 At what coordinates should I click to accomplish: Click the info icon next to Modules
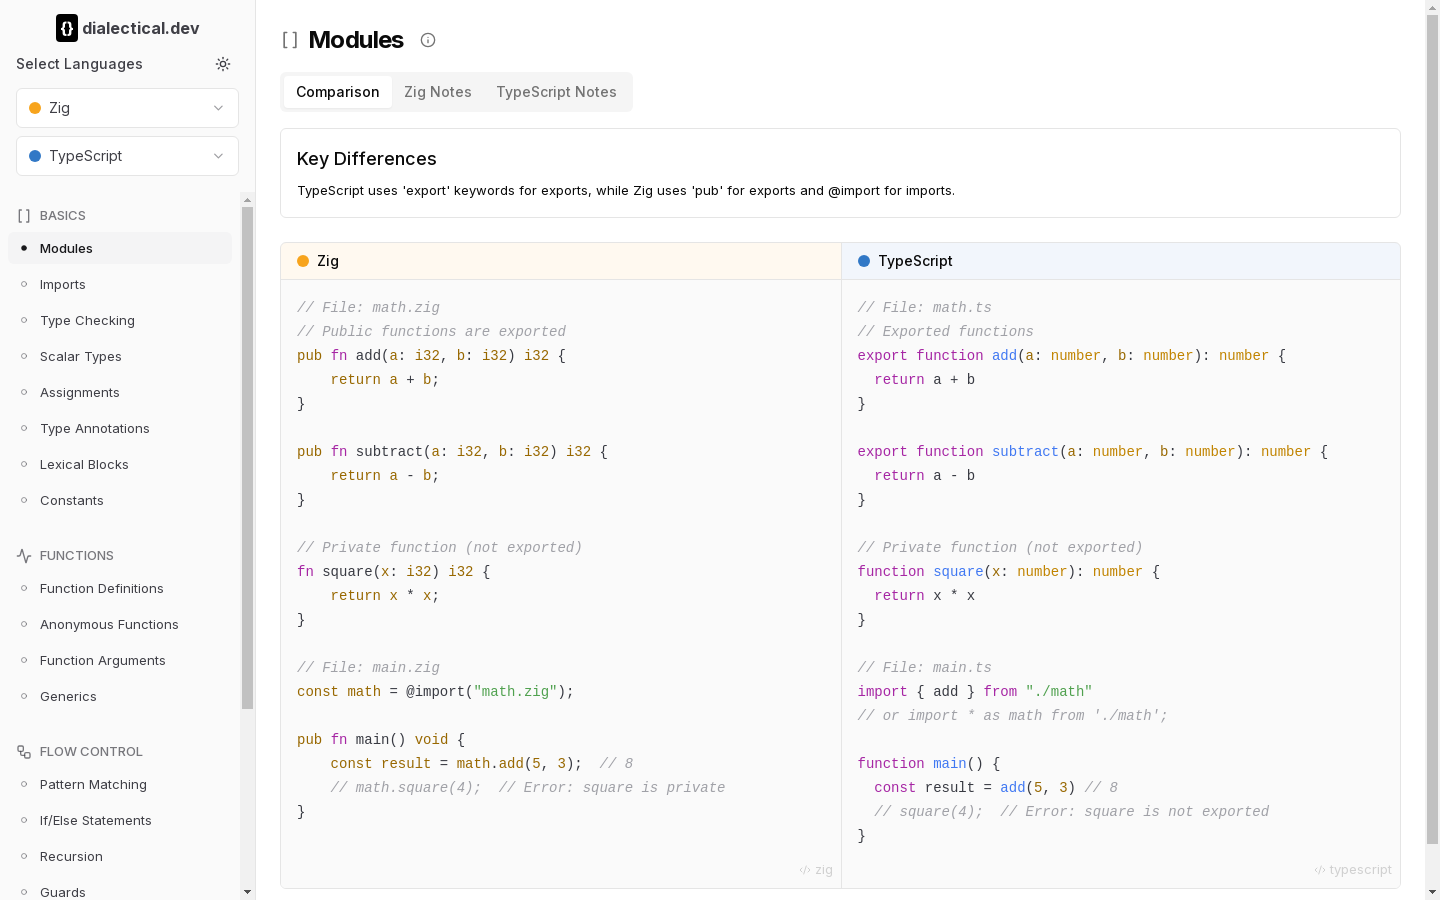(x=428, y=40)
